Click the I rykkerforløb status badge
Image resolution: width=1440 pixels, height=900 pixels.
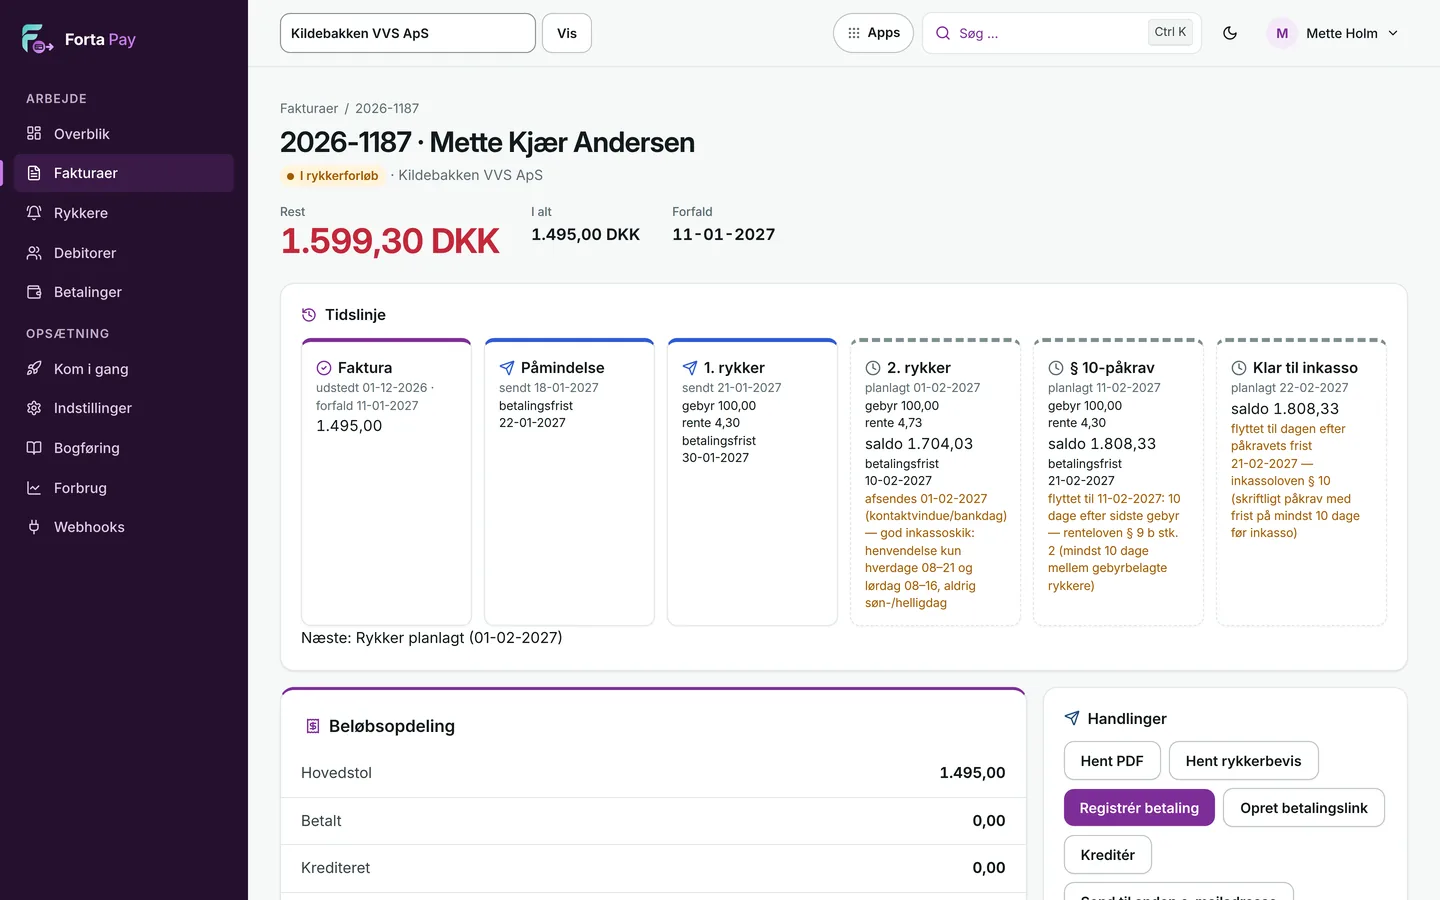pos(332,175)
